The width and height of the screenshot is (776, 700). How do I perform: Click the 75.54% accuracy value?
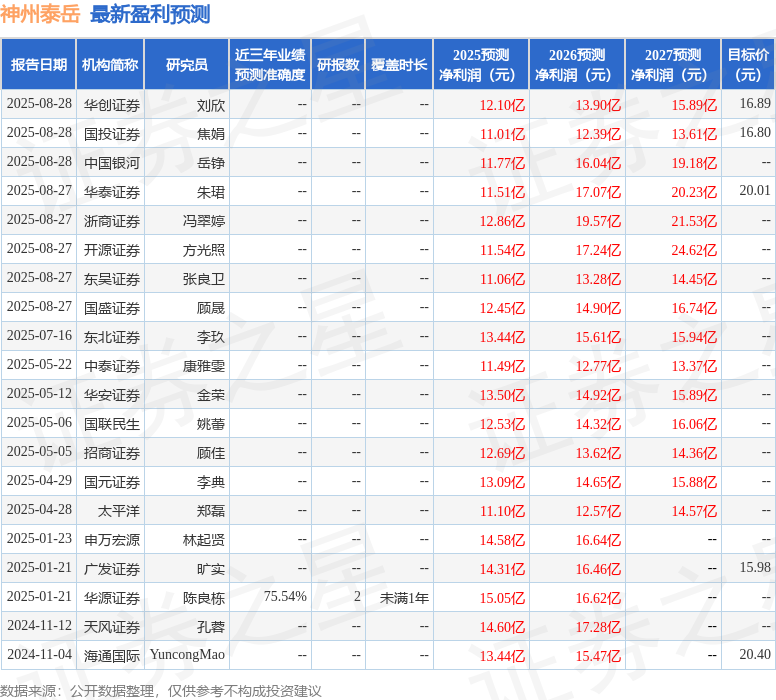(285, 597)
